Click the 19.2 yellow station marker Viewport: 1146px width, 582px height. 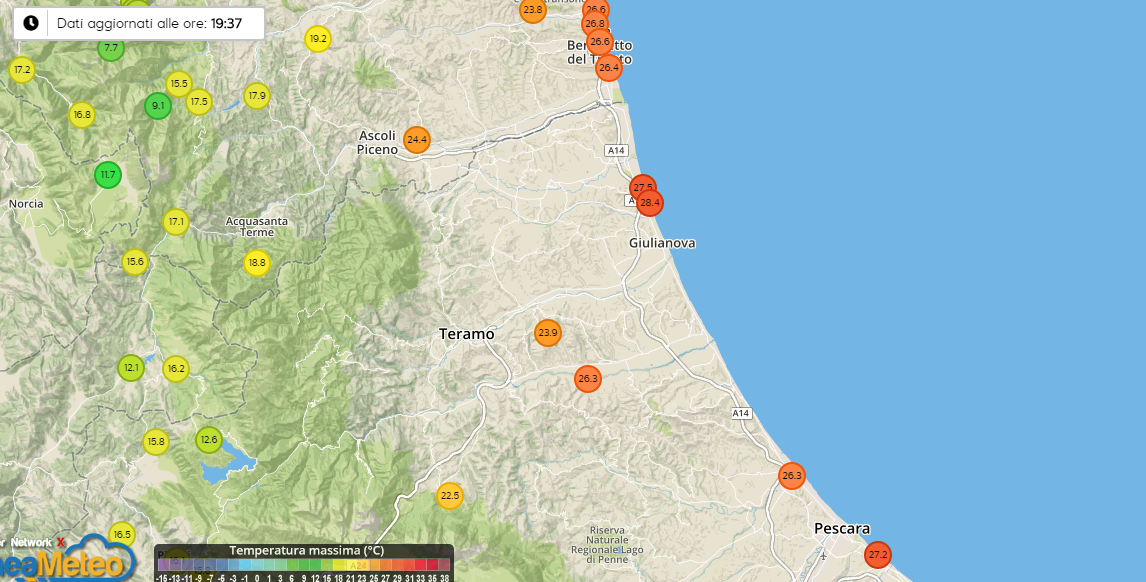click(x=317, y=40)
